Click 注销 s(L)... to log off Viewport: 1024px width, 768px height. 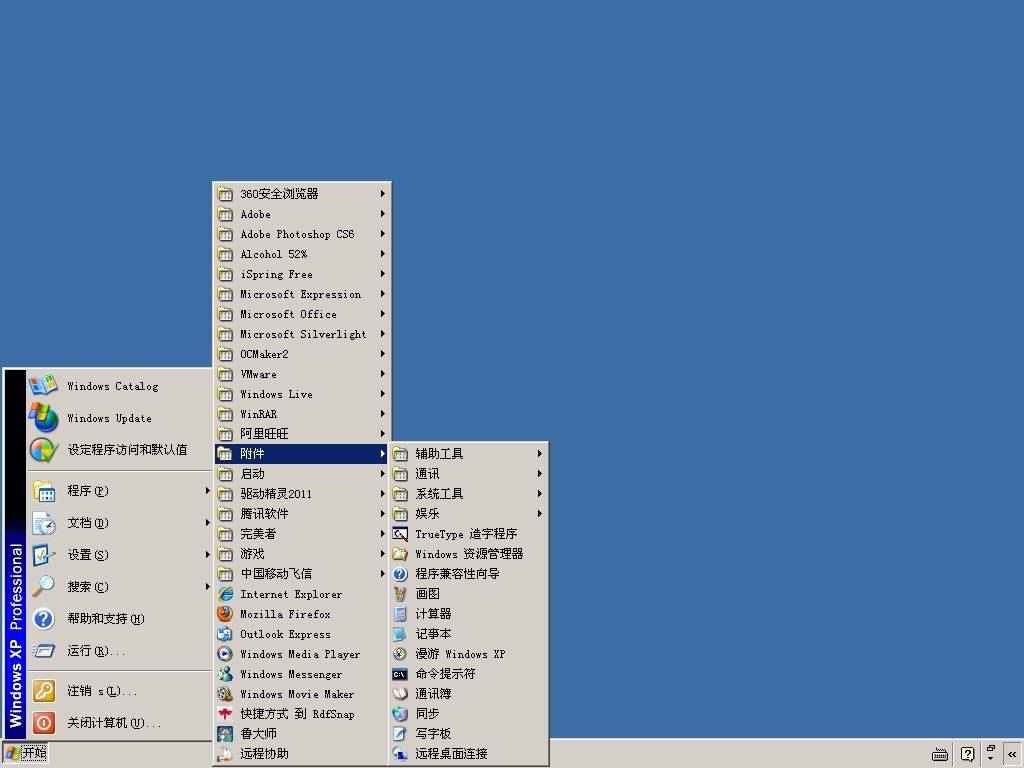tap(120, 691)
